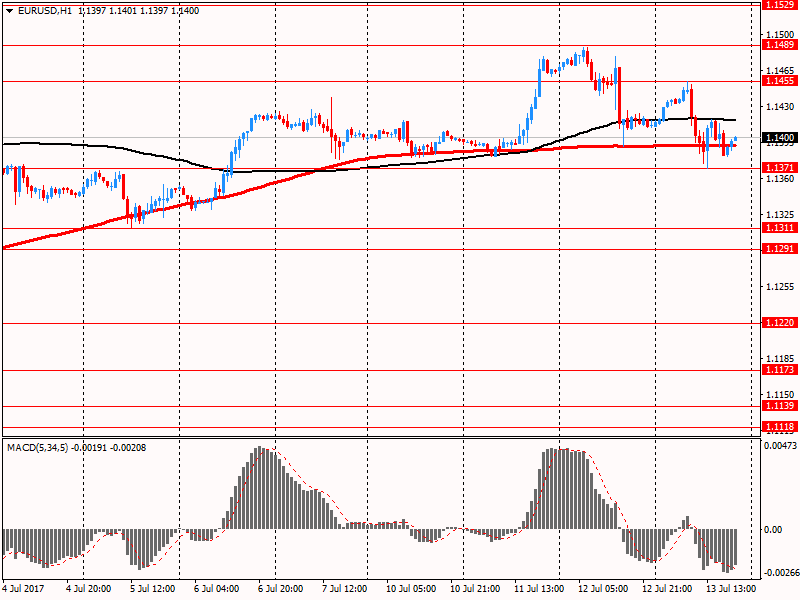Image resolution: width=800 pixels, height=600 pixels.
Task: Click the 1.1185 price scale value
Action: coord(780,358)
